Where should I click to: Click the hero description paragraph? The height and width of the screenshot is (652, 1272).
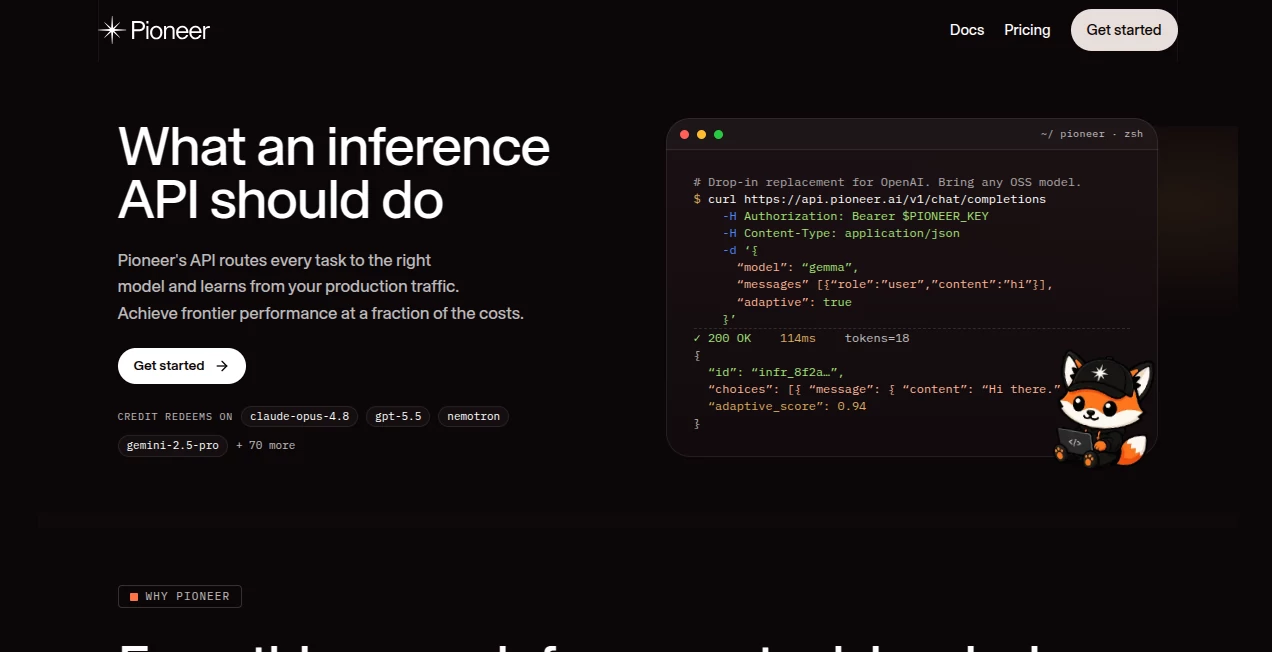pos(321,287)
